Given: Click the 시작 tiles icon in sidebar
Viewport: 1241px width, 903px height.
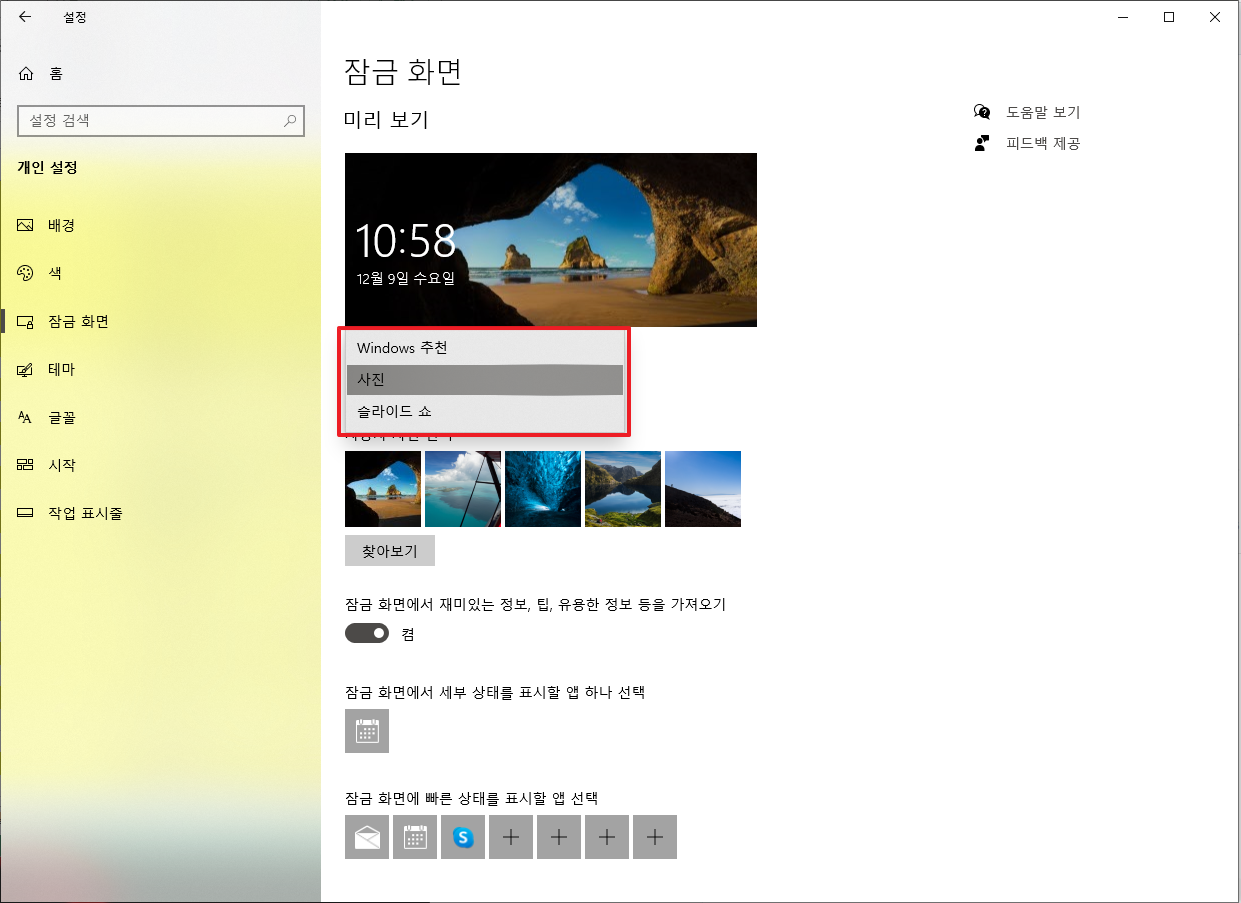Looking at the screenshot, I should [x=26, y=465].
